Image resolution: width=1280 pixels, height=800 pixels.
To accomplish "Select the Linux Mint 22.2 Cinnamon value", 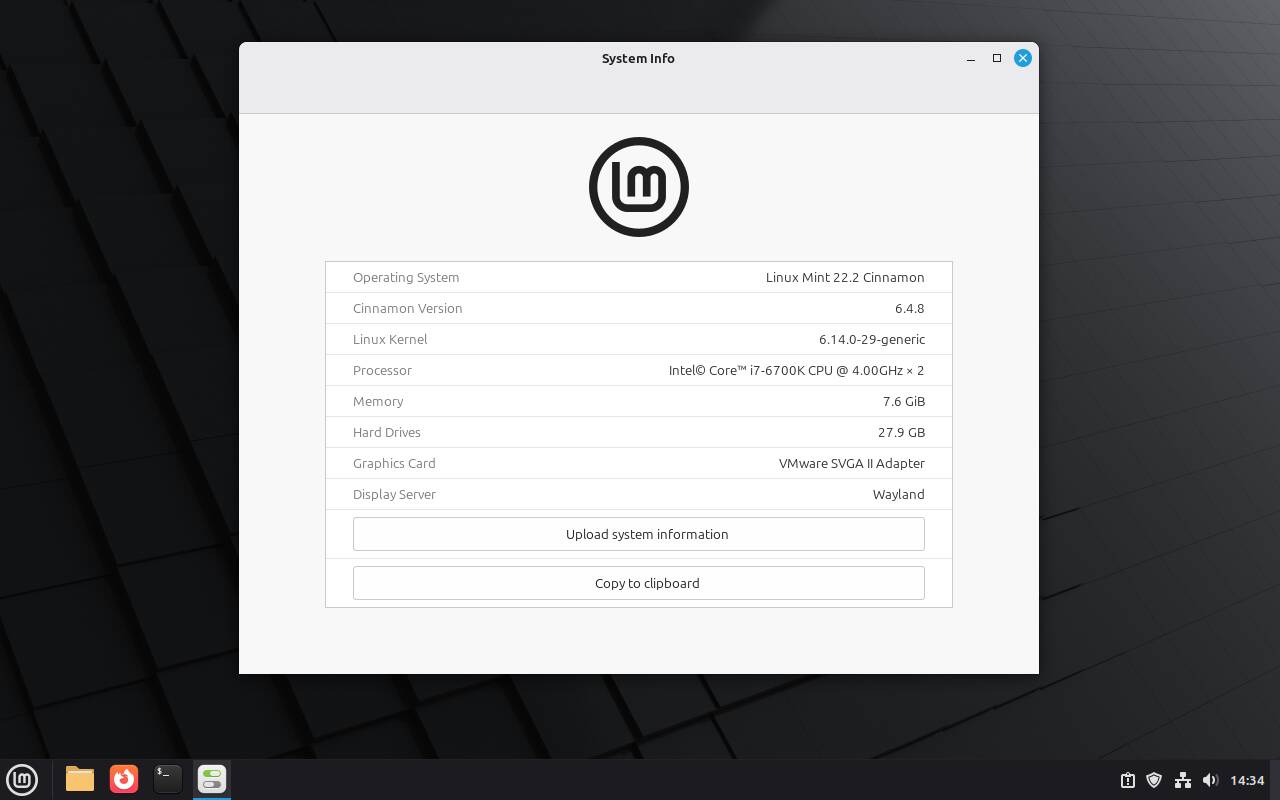I will tap(845, 277).
